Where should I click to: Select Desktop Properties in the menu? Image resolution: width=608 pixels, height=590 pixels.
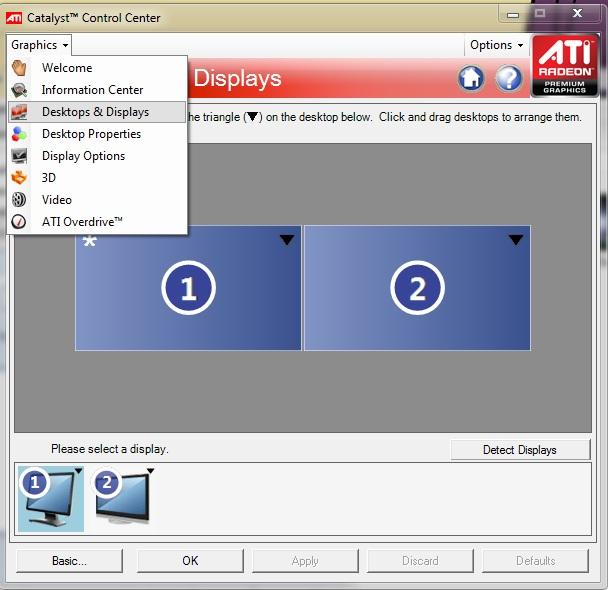91,134
